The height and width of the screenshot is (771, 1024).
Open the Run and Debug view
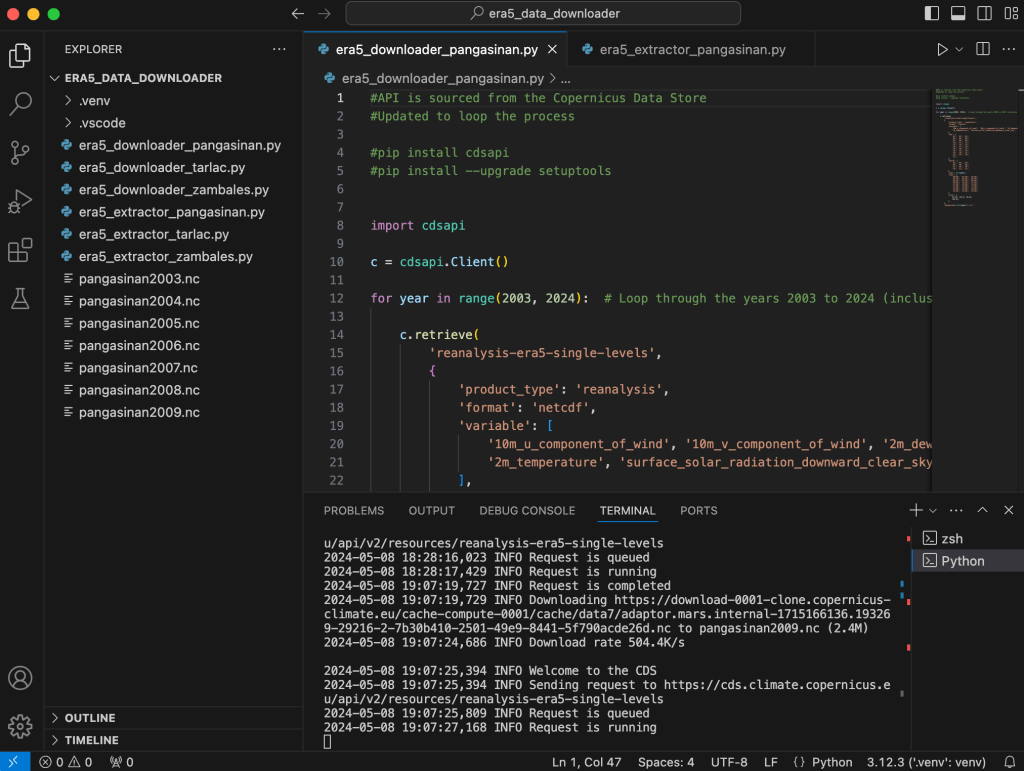pyautogui.click(x=20, y=201)
